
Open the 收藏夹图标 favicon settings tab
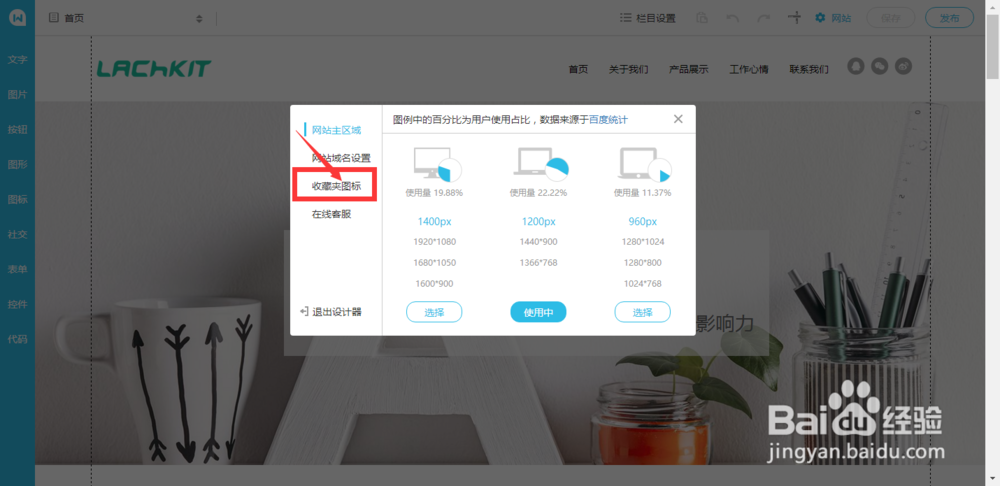point(336,186)
